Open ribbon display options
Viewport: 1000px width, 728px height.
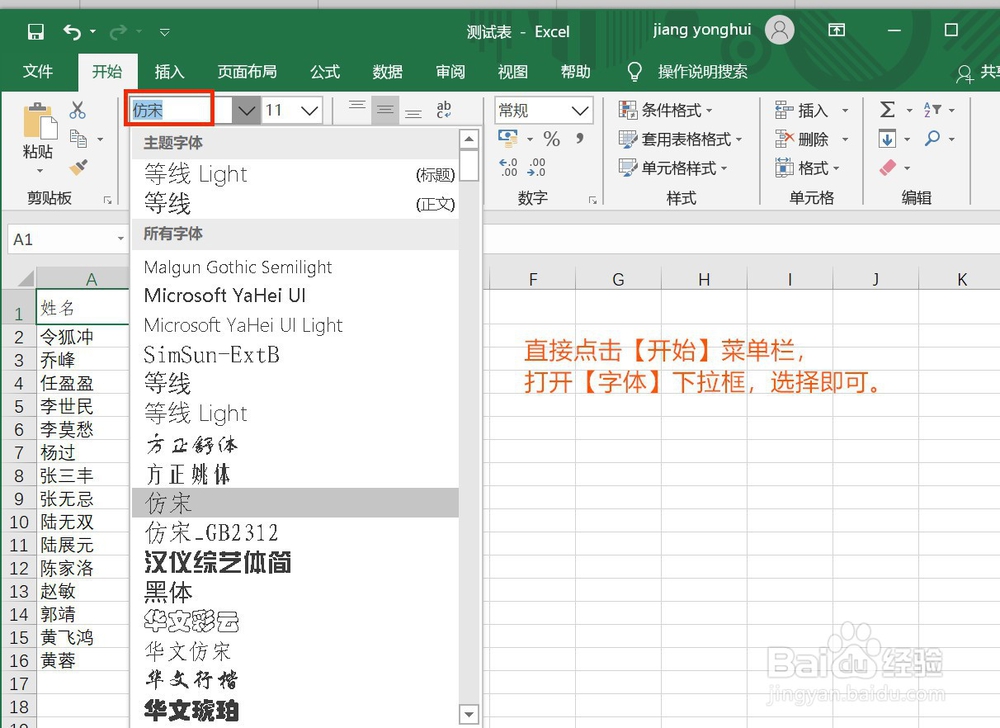tap(836, 30)
